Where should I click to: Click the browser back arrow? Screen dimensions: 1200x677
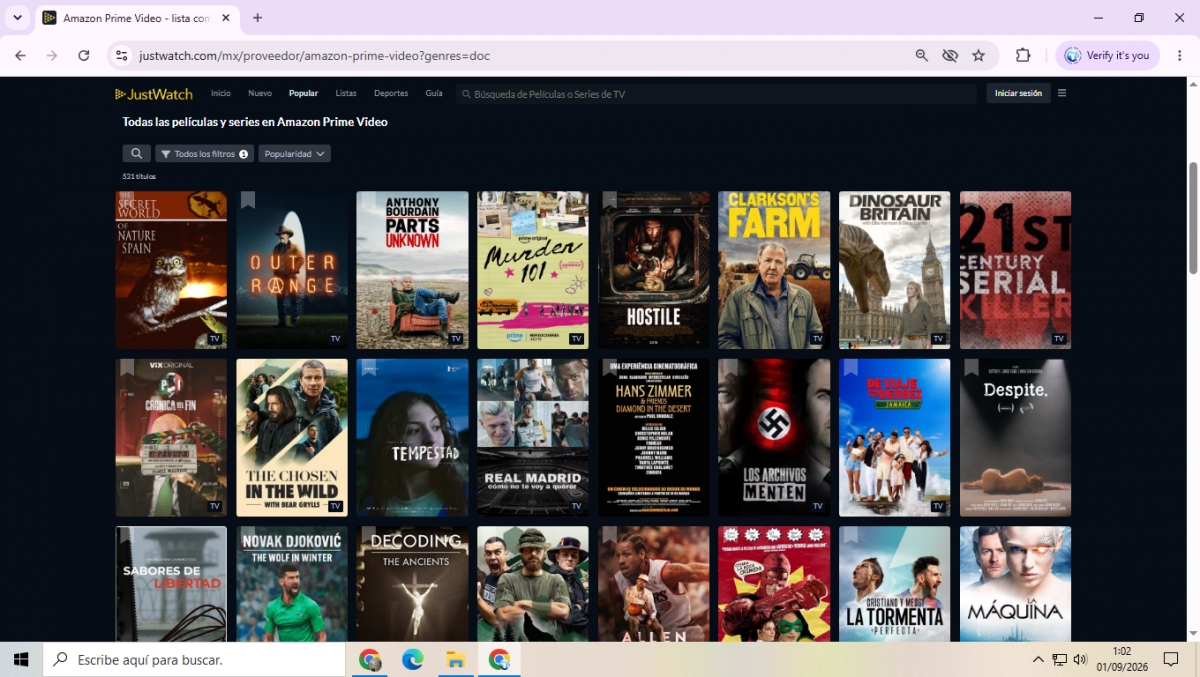click(19, 55)
